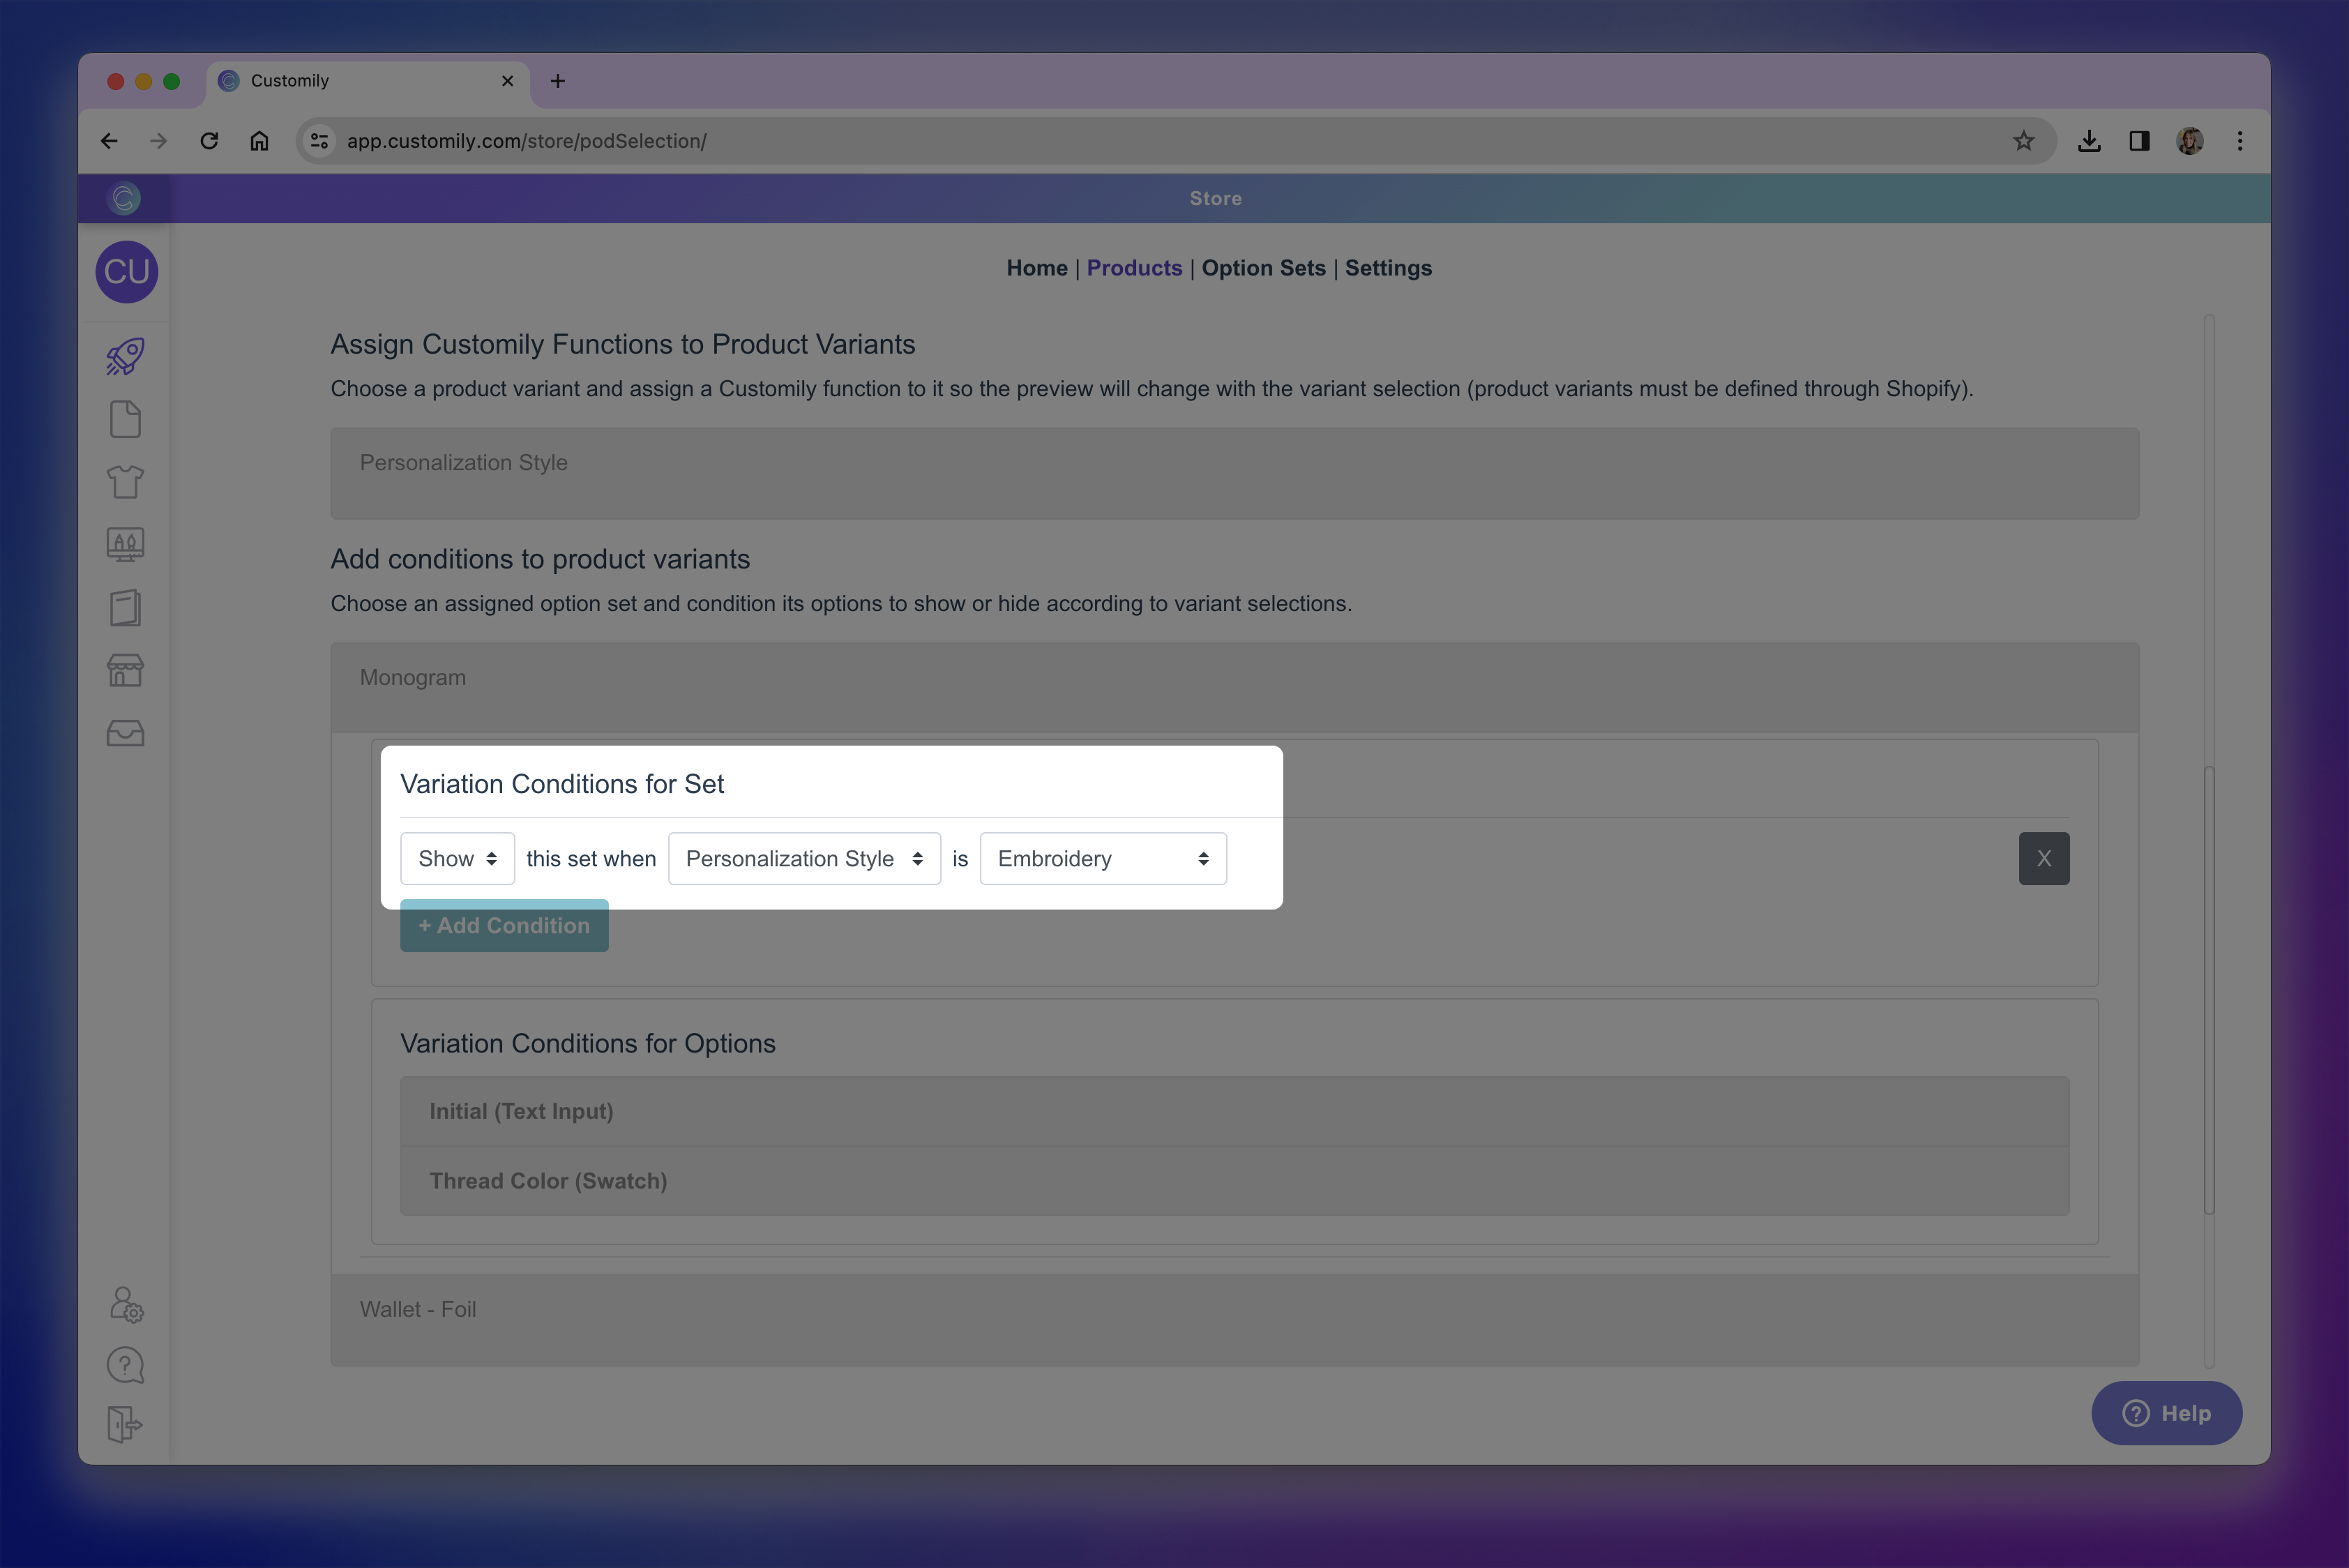Select the t-shirt products icon
Viewport: 2349px width, 1568px height.
point(125,482)
